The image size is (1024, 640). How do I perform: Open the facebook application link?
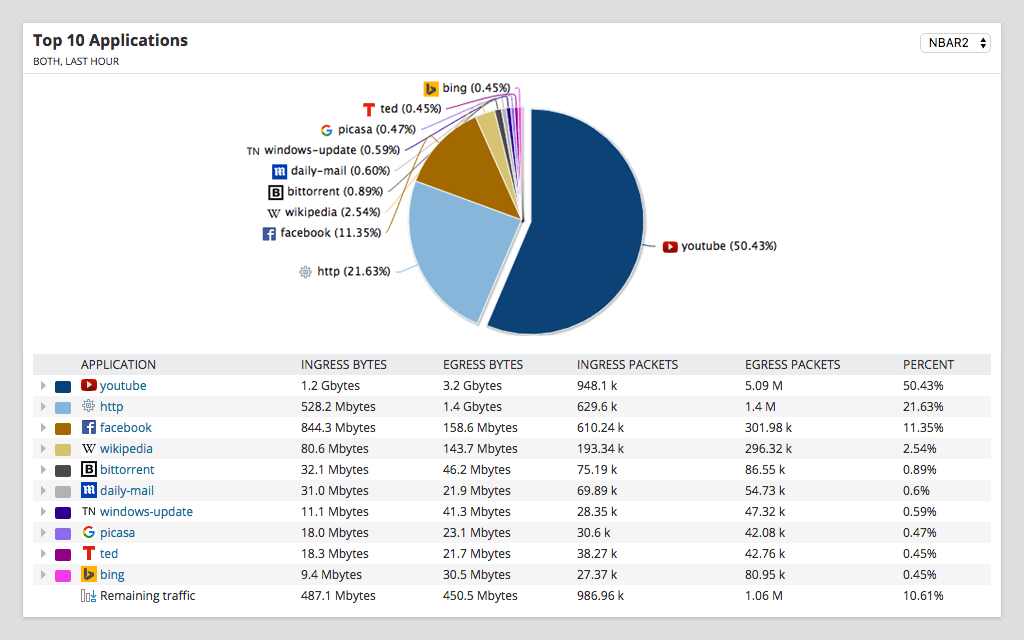(125, 427)
